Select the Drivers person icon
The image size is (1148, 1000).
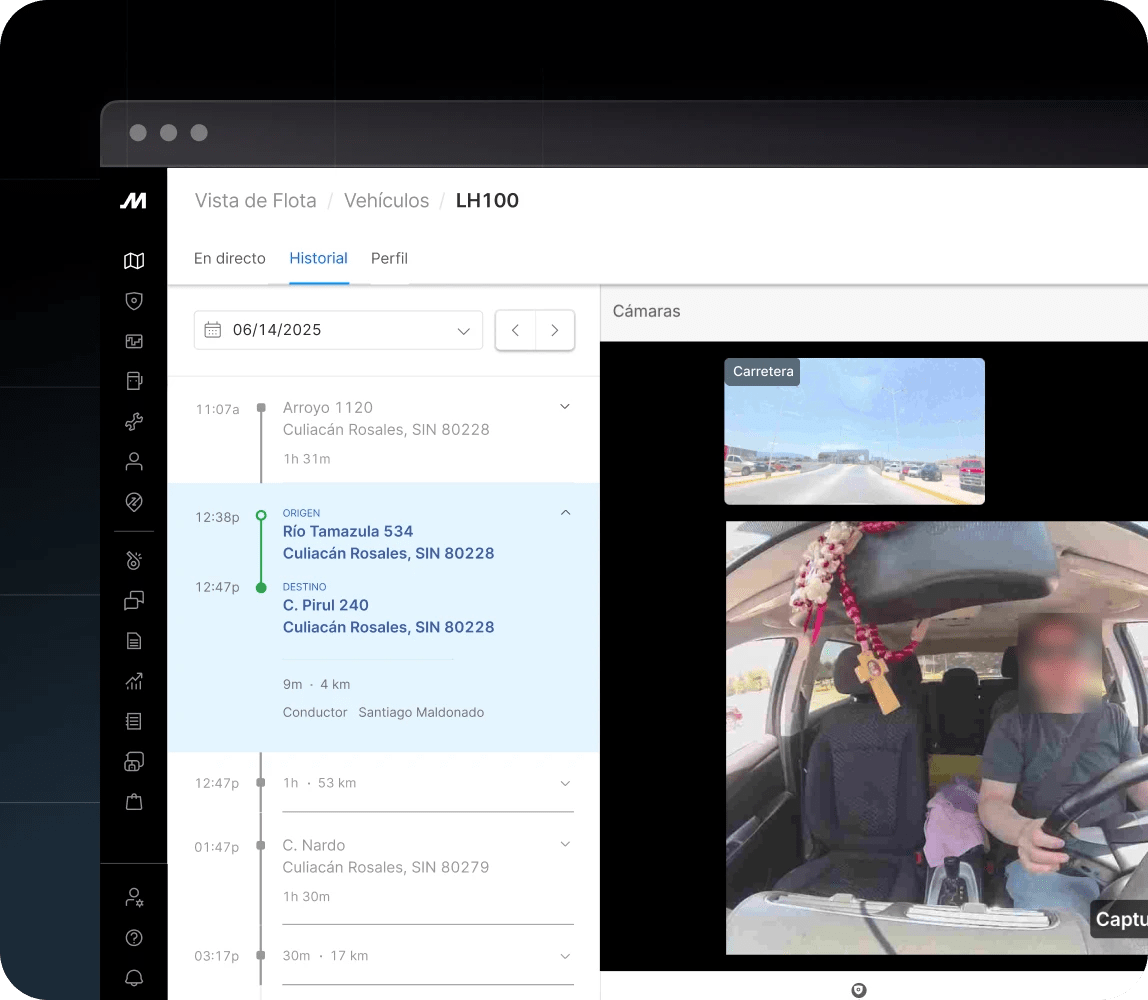pyautogui.click(x=134, y=461)
